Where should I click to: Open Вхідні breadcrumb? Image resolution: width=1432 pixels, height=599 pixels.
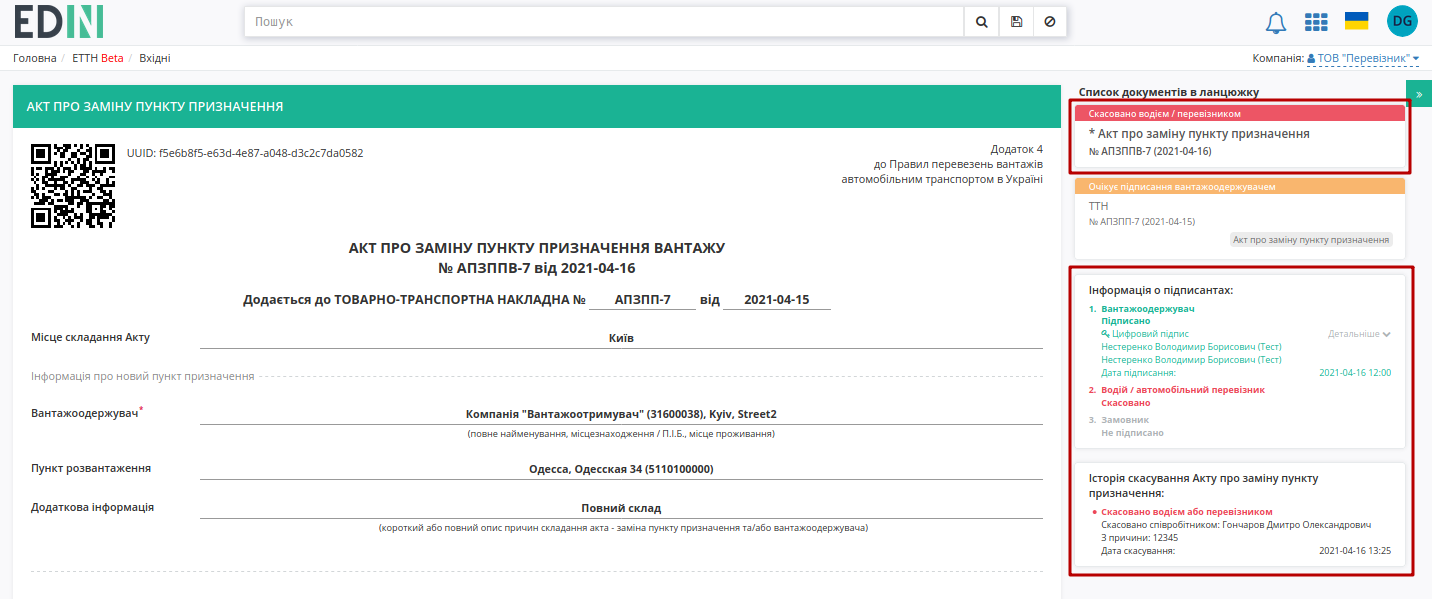[x=155, y=58]
